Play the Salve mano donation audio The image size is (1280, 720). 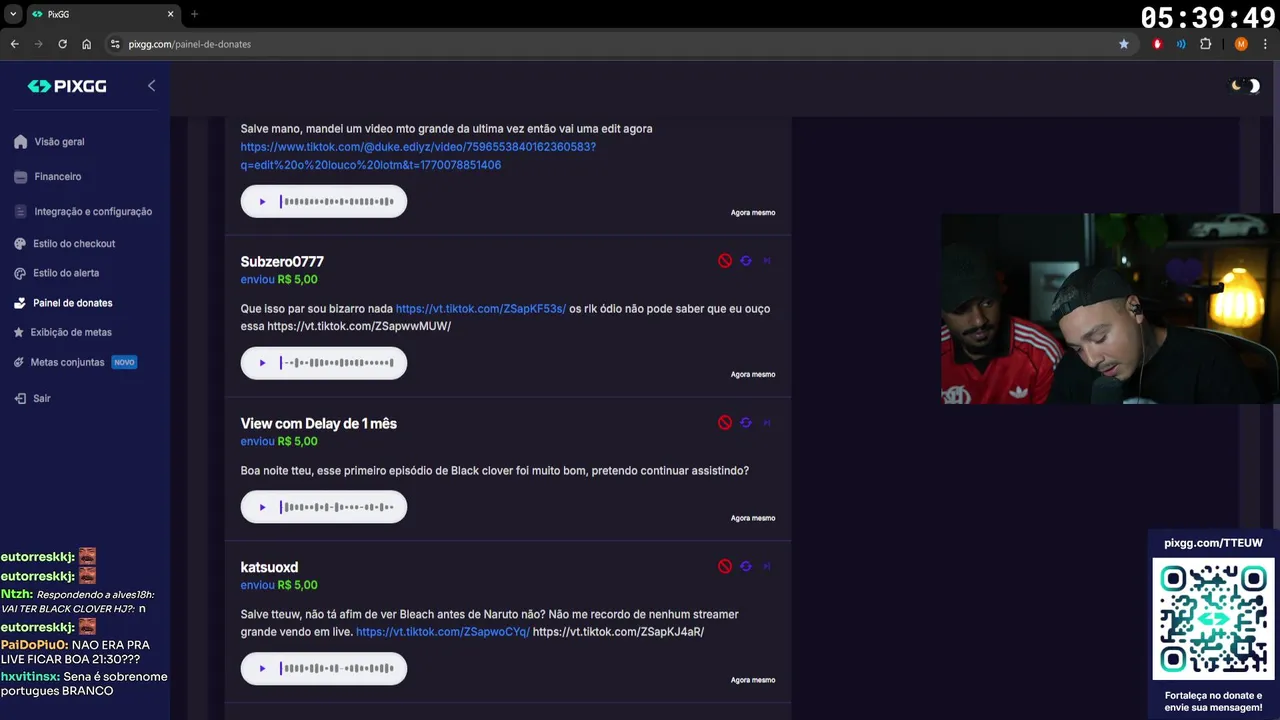pos(262,202)
